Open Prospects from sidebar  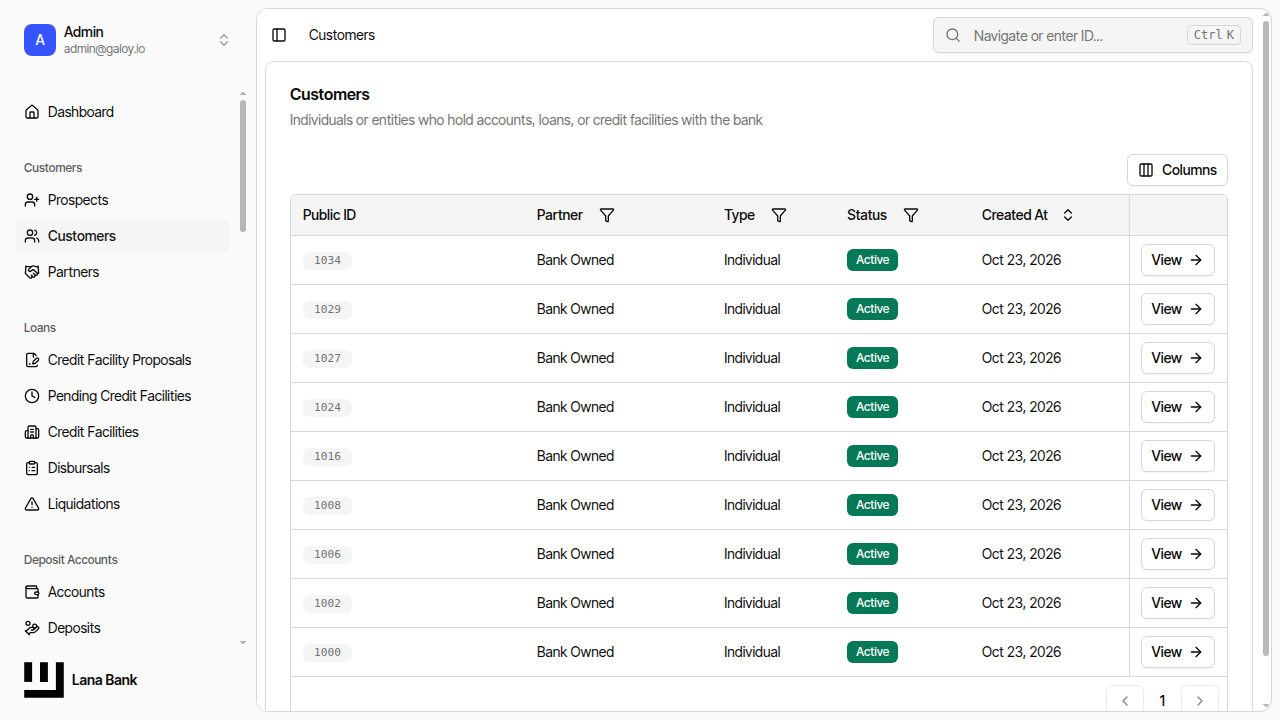coord(123,200)
